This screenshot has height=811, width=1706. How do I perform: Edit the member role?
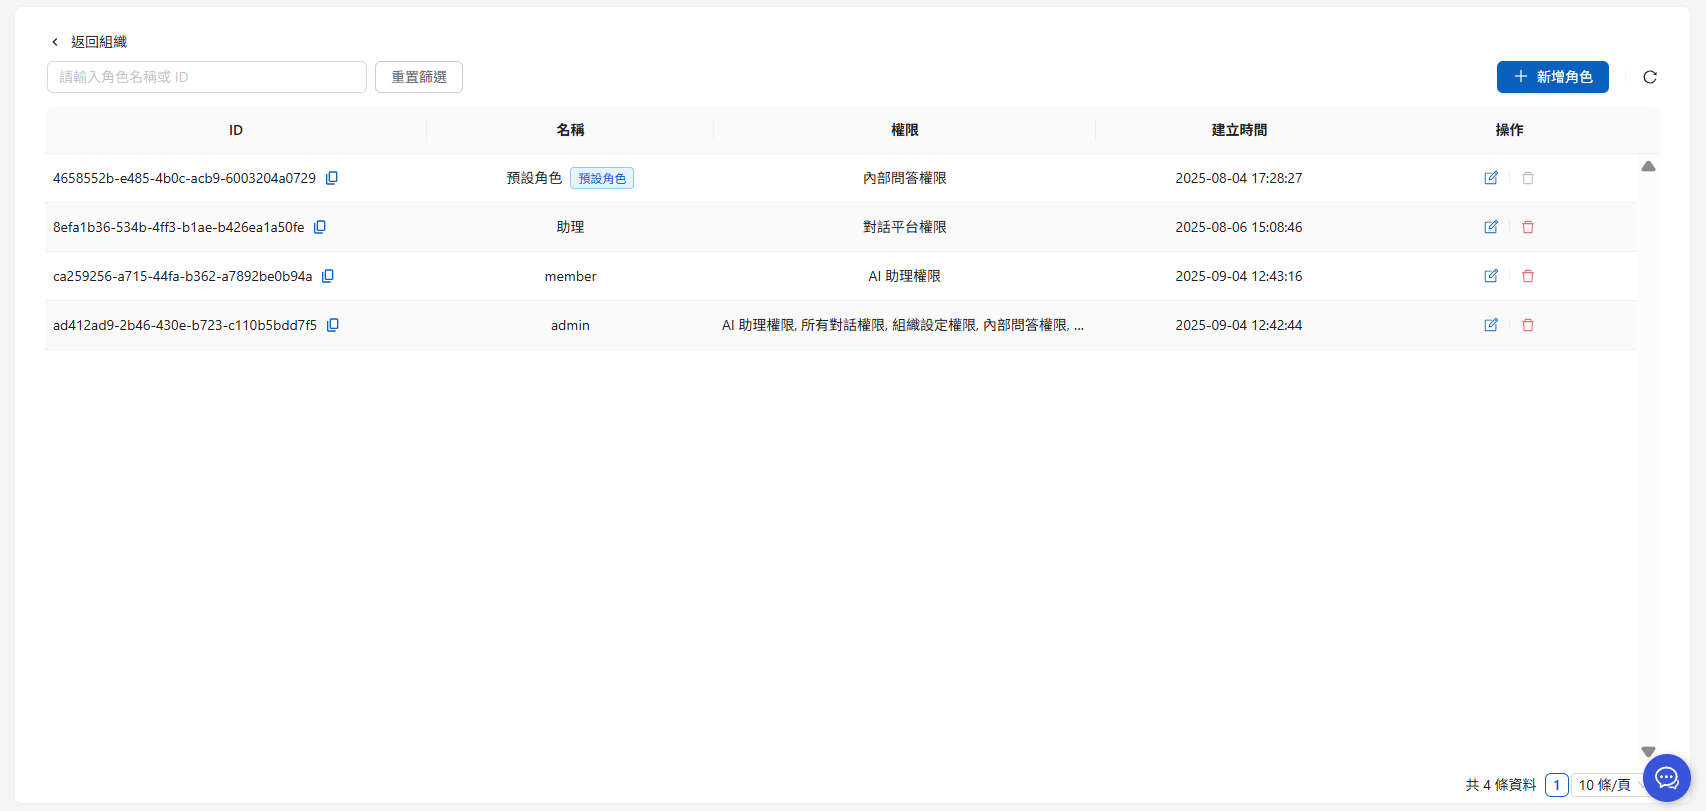click(x=1491, y=276)
